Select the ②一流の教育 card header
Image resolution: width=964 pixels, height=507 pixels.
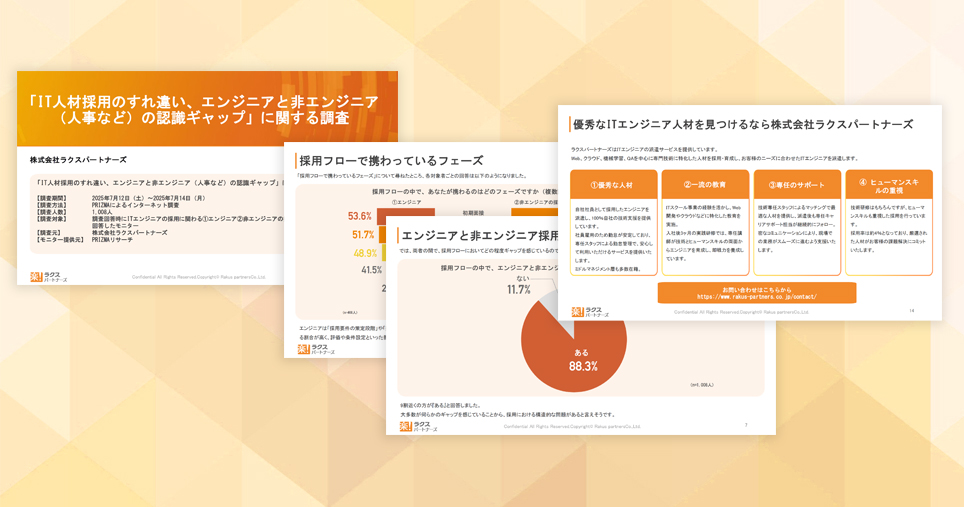[705, 184]
